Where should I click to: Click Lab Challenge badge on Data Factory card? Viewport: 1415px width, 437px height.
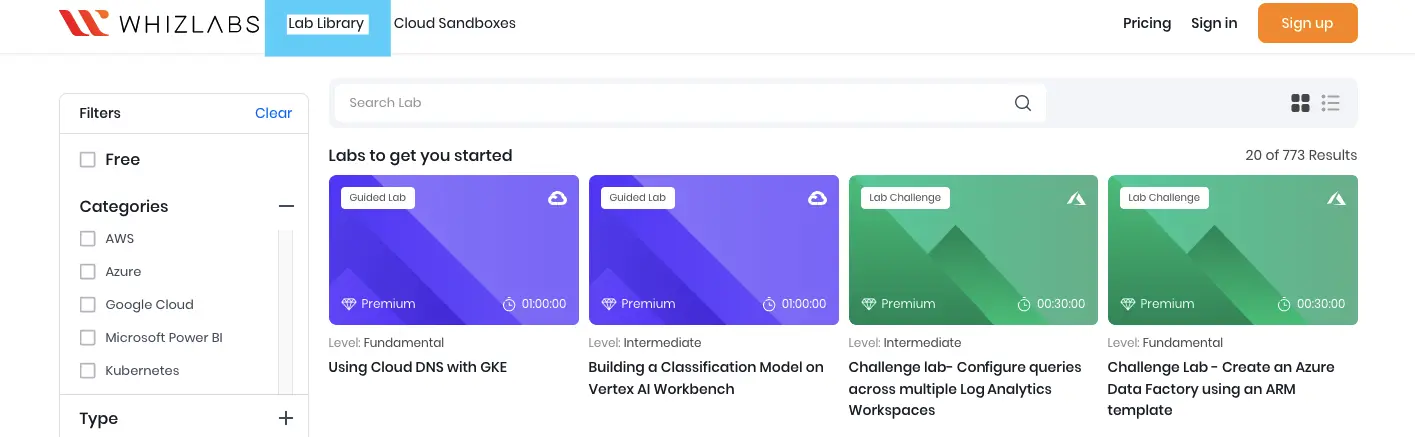coord(1164,198)
